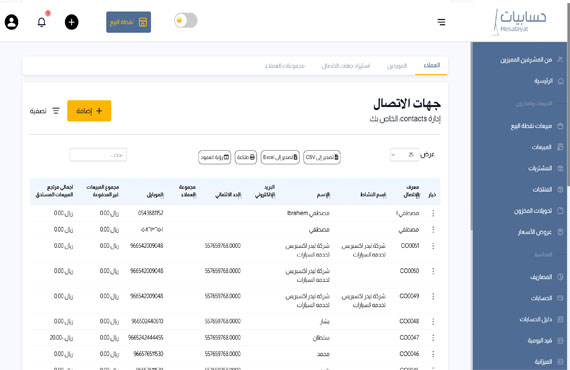Click mobile number 054388152

(150, 213)
